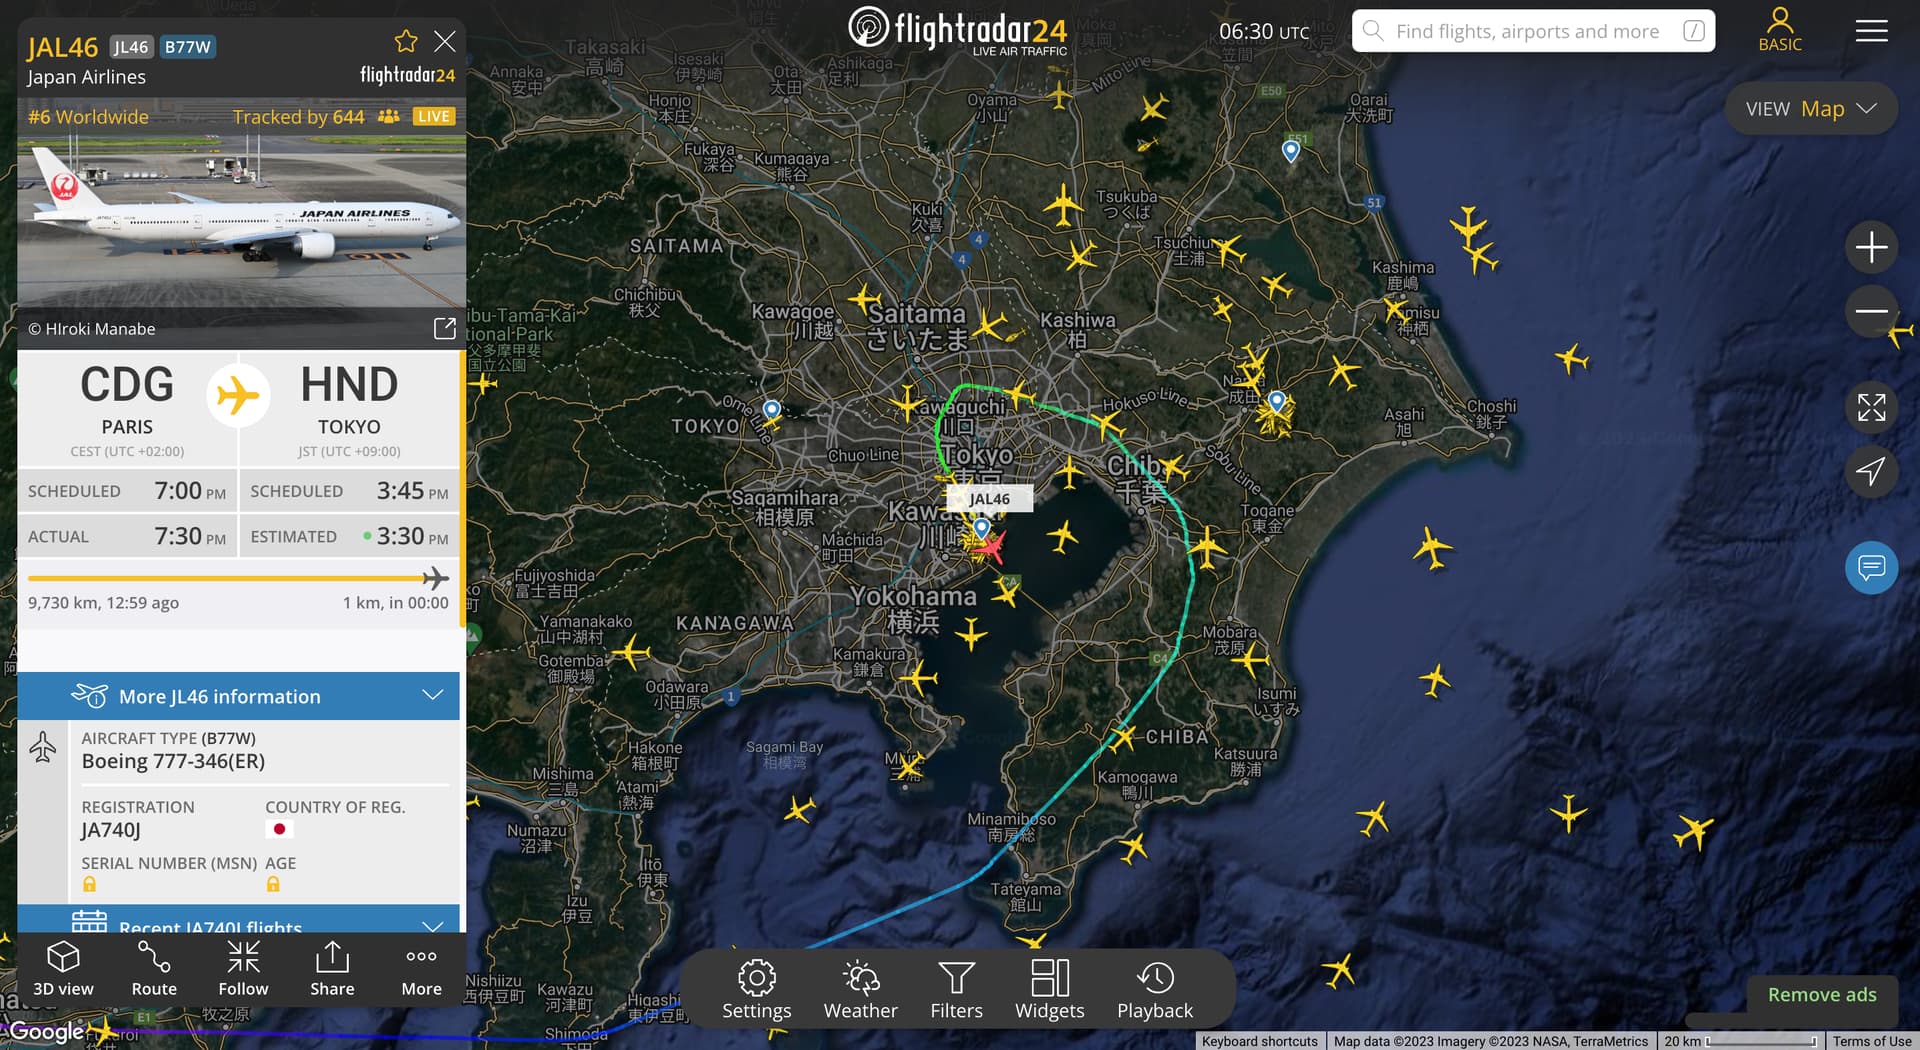Click the map scale 20 km indicator

[1740, 1041]
